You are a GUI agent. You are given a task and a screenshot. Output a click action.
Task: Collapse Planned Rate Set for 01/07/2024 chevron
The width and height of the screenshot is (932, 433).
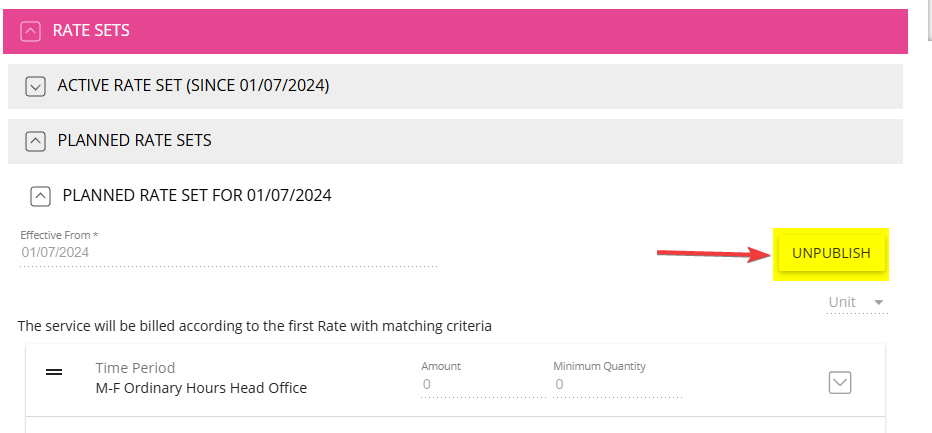coord(40,196)
